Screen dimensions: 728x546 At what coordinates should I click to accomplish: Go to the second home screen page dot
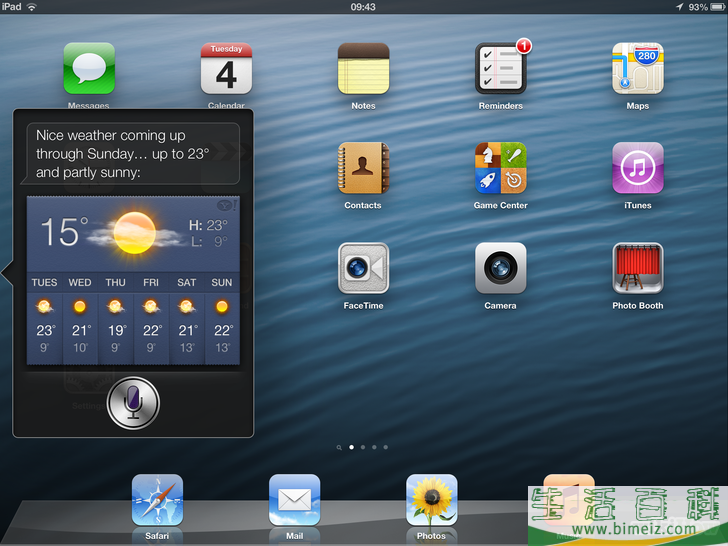[363, 447]
